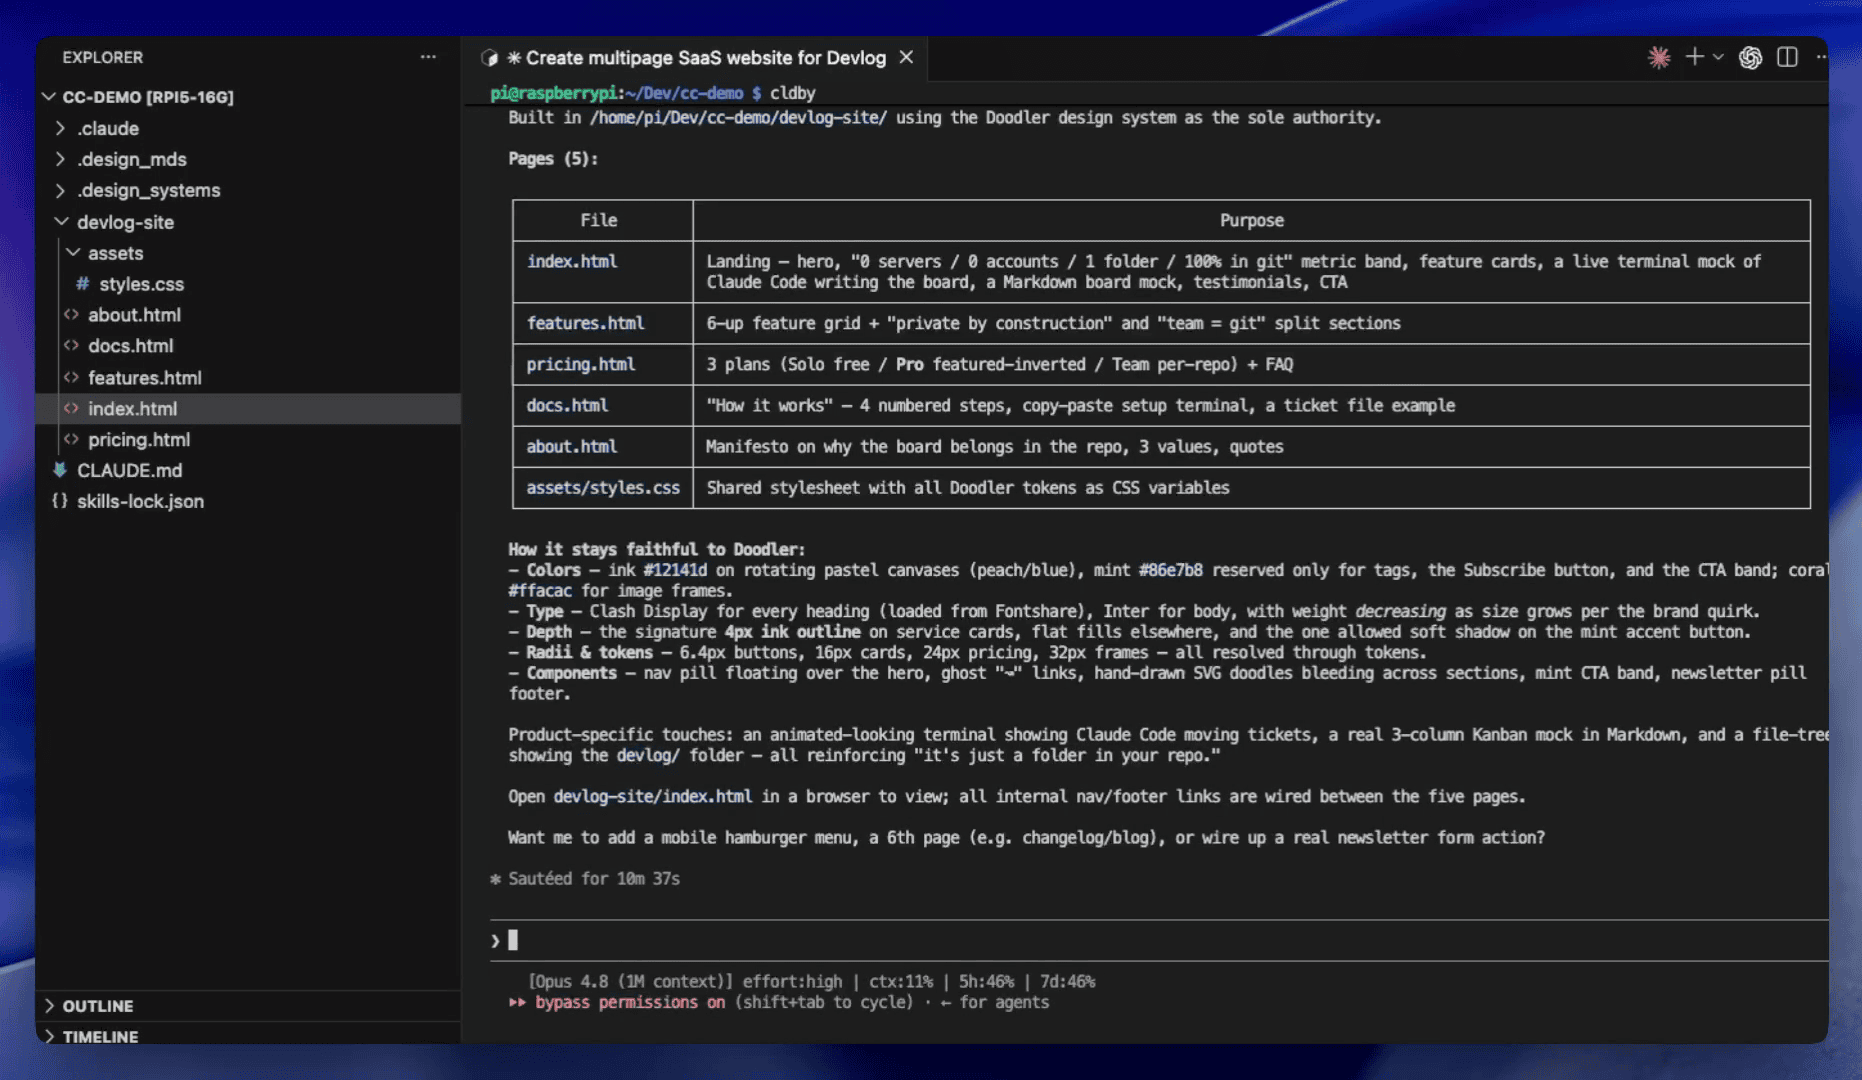The height and width of the screenshot is (1080, 1862).
Task: Open docs.html in the explorer
Action: pyautogui.click(x=130, y=346)
